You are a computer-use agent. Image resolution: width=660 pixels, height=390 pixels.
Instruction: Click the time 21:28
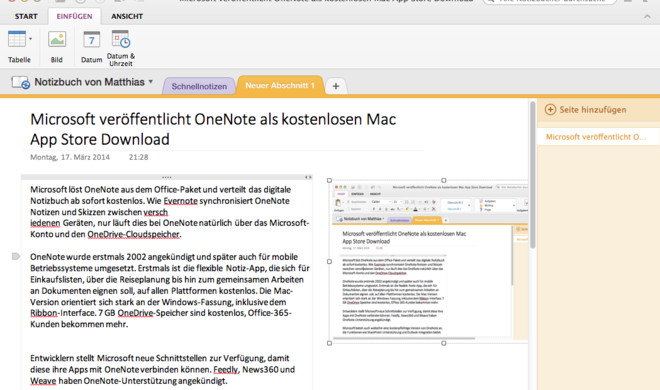(138, 157)
